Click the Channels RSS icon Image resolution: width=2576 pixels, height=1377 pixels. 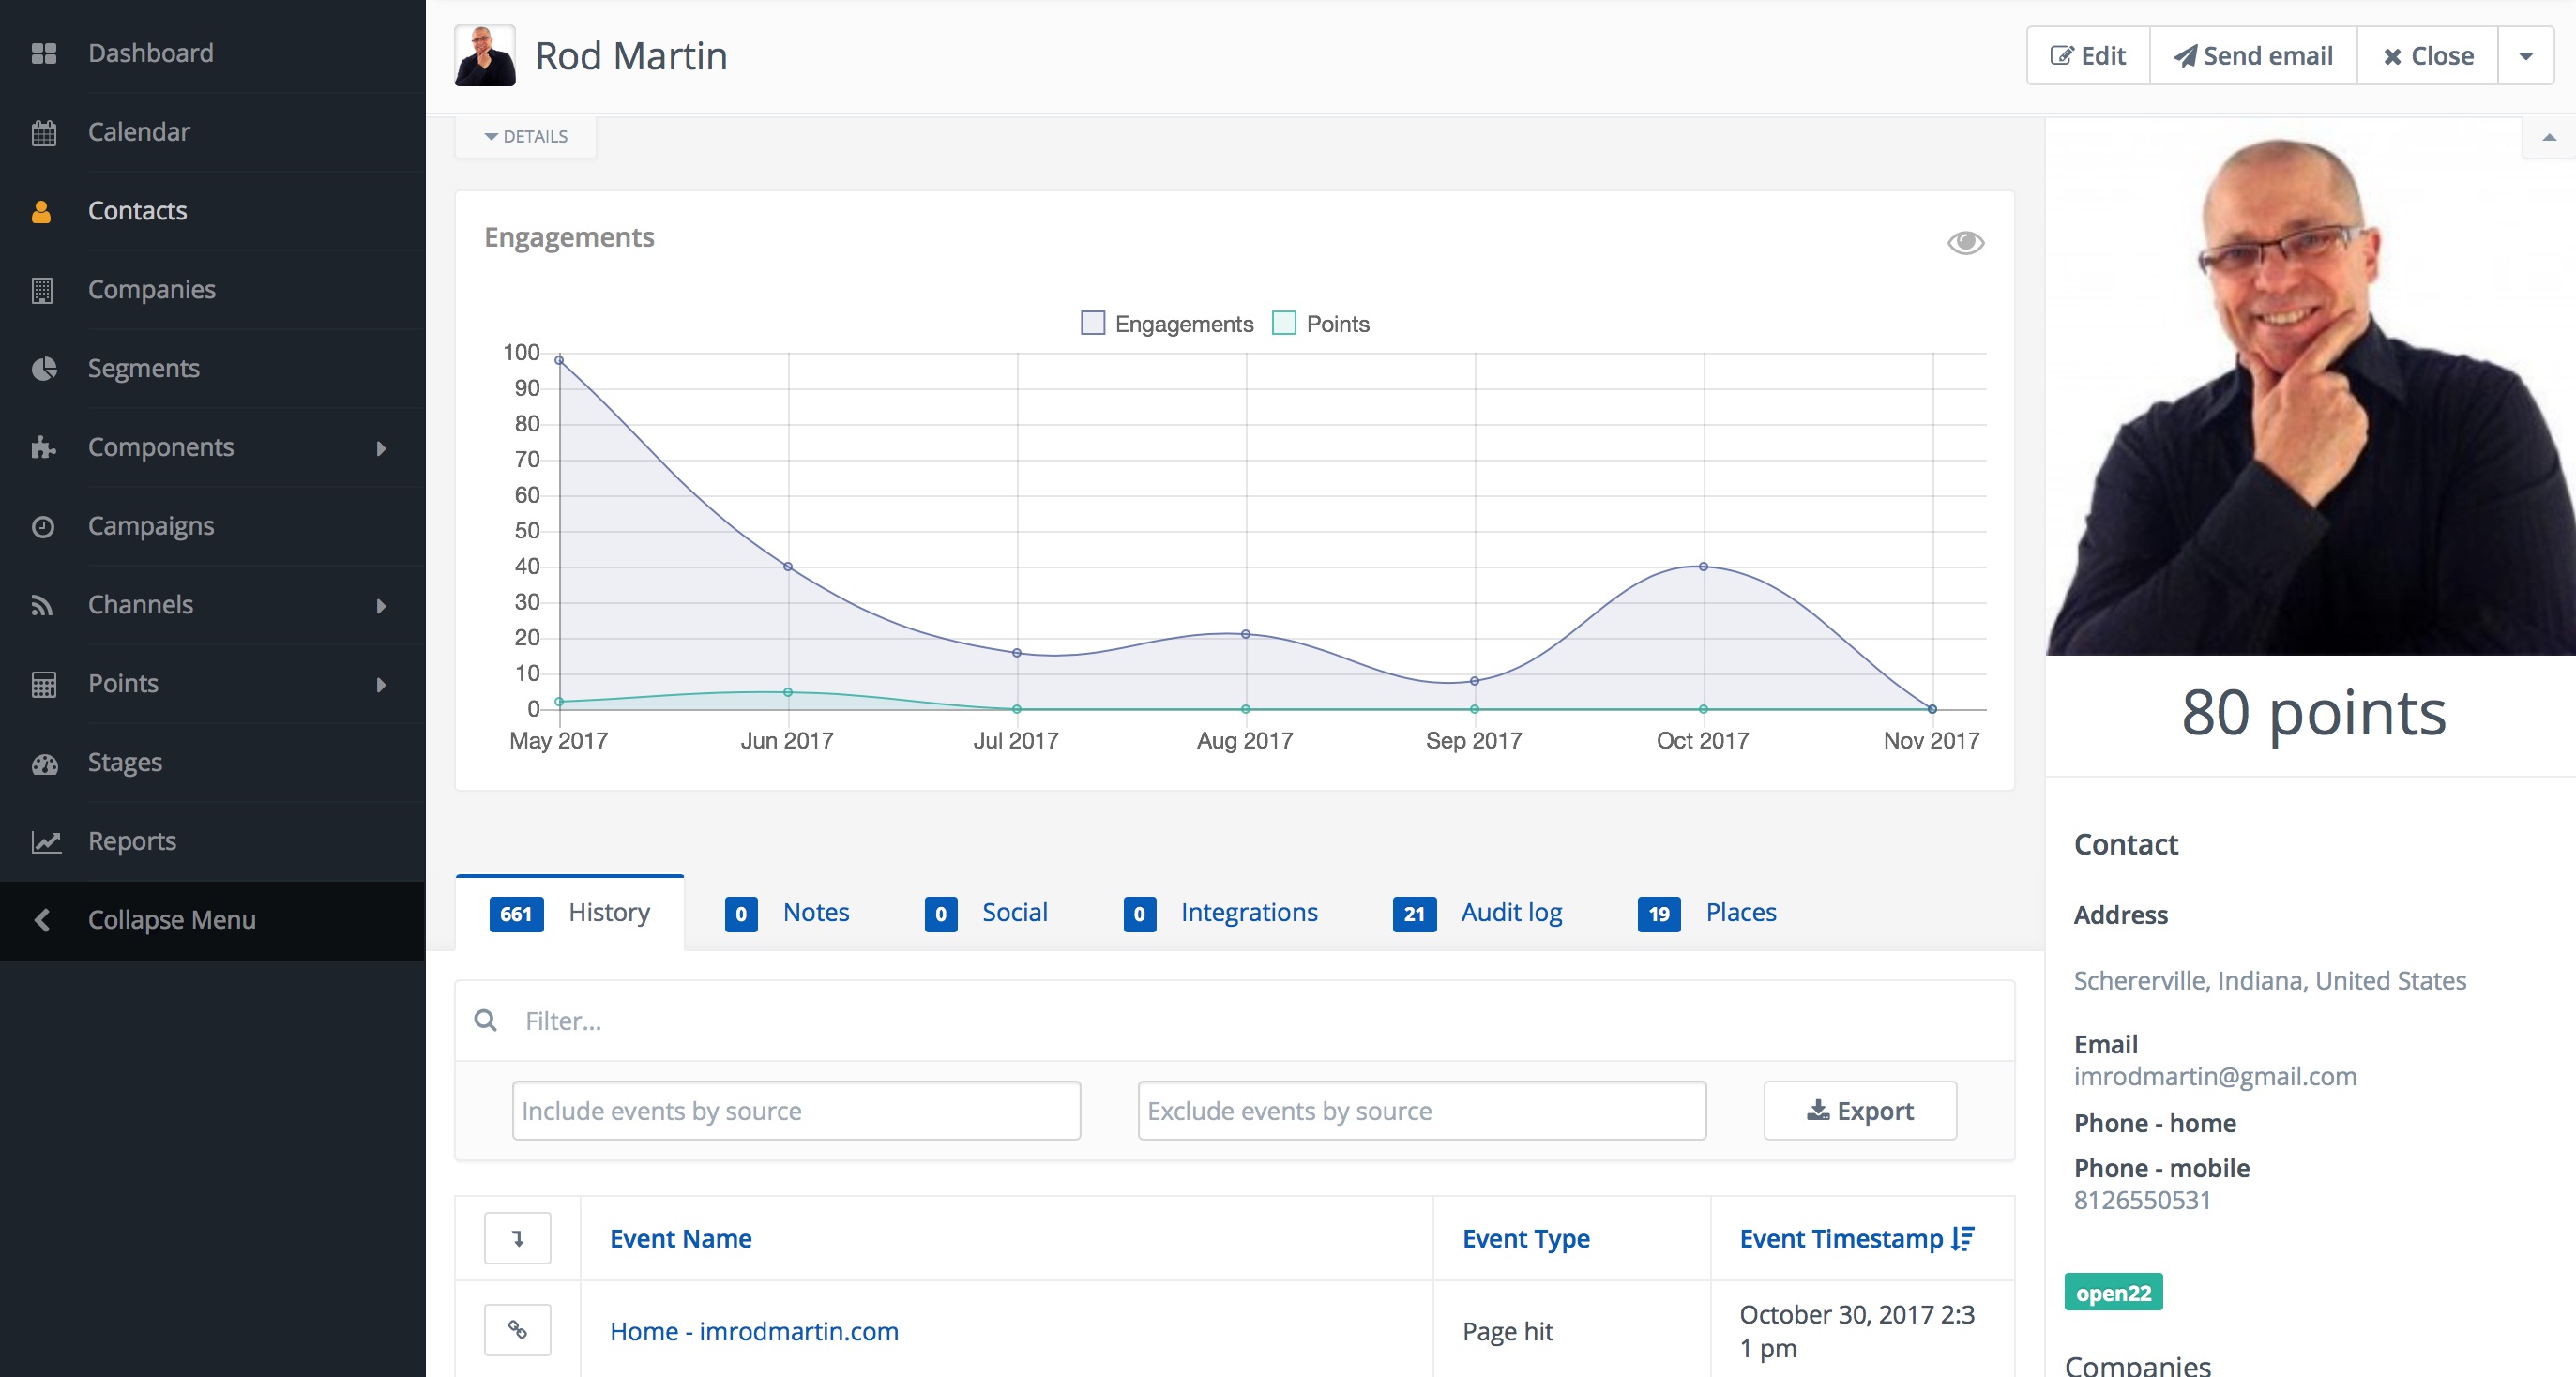[x=42, y=605]
